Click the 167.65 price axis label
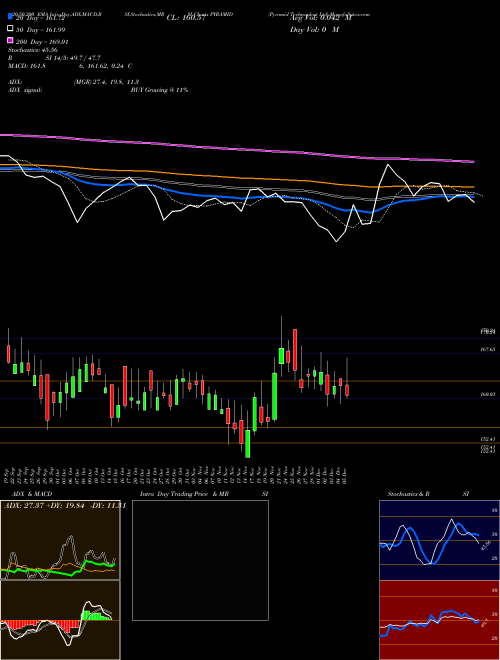 (x=488, y=349)
